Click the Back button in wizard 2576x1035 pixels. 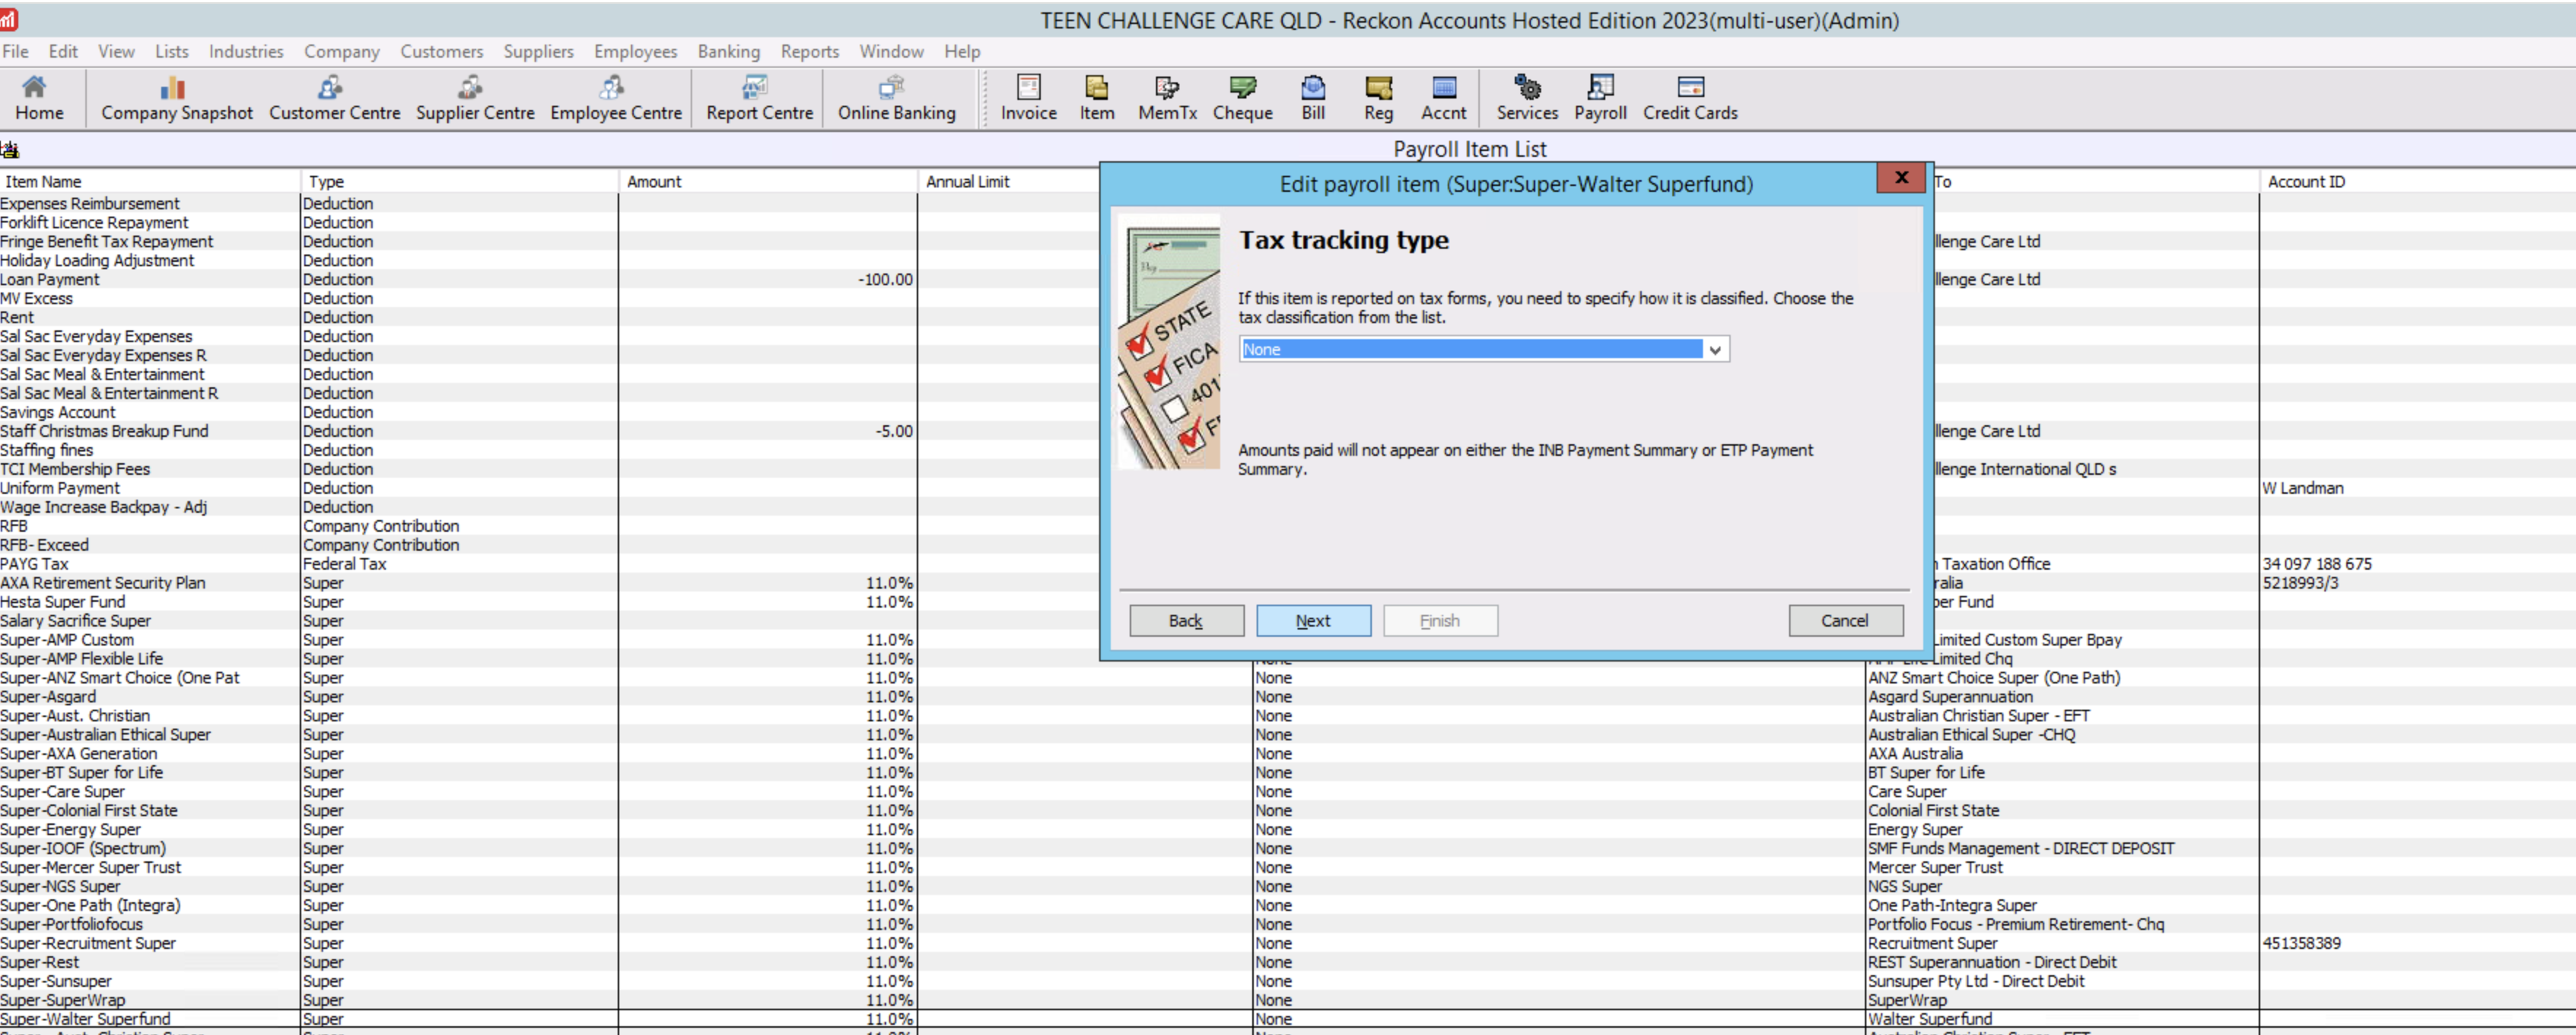[1185, 621]
